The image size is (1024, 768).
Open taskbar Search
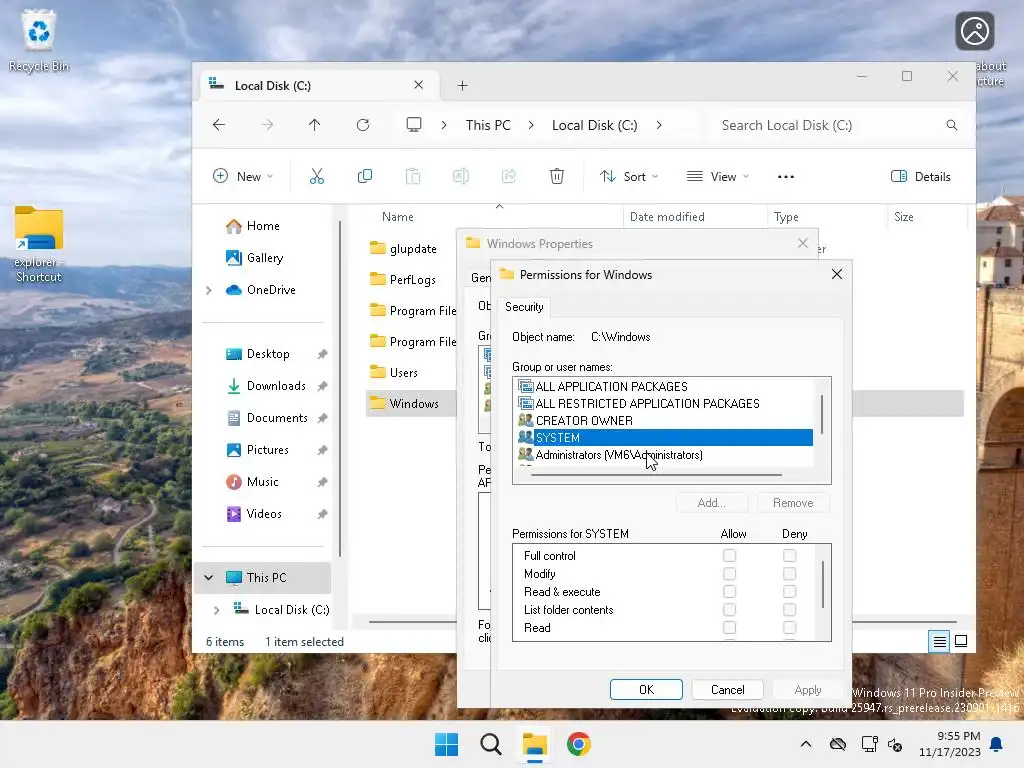click(x=490, y=744)
